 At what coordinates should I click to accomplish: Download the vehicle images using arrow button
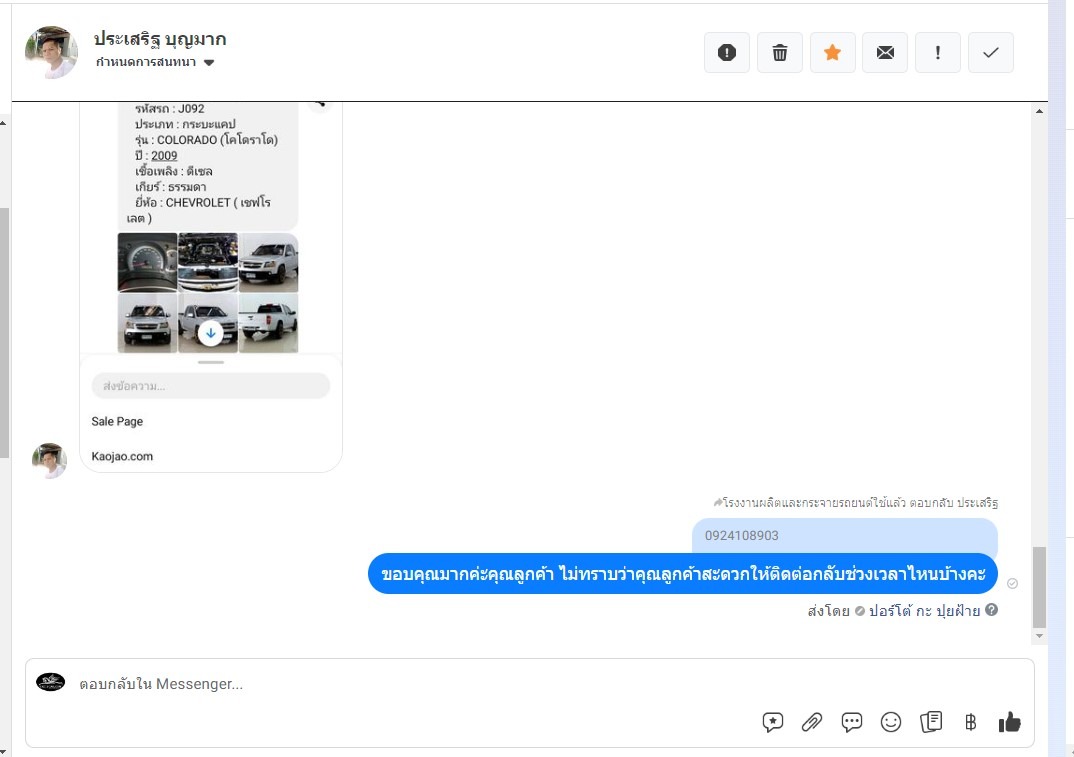click(210, 333)
